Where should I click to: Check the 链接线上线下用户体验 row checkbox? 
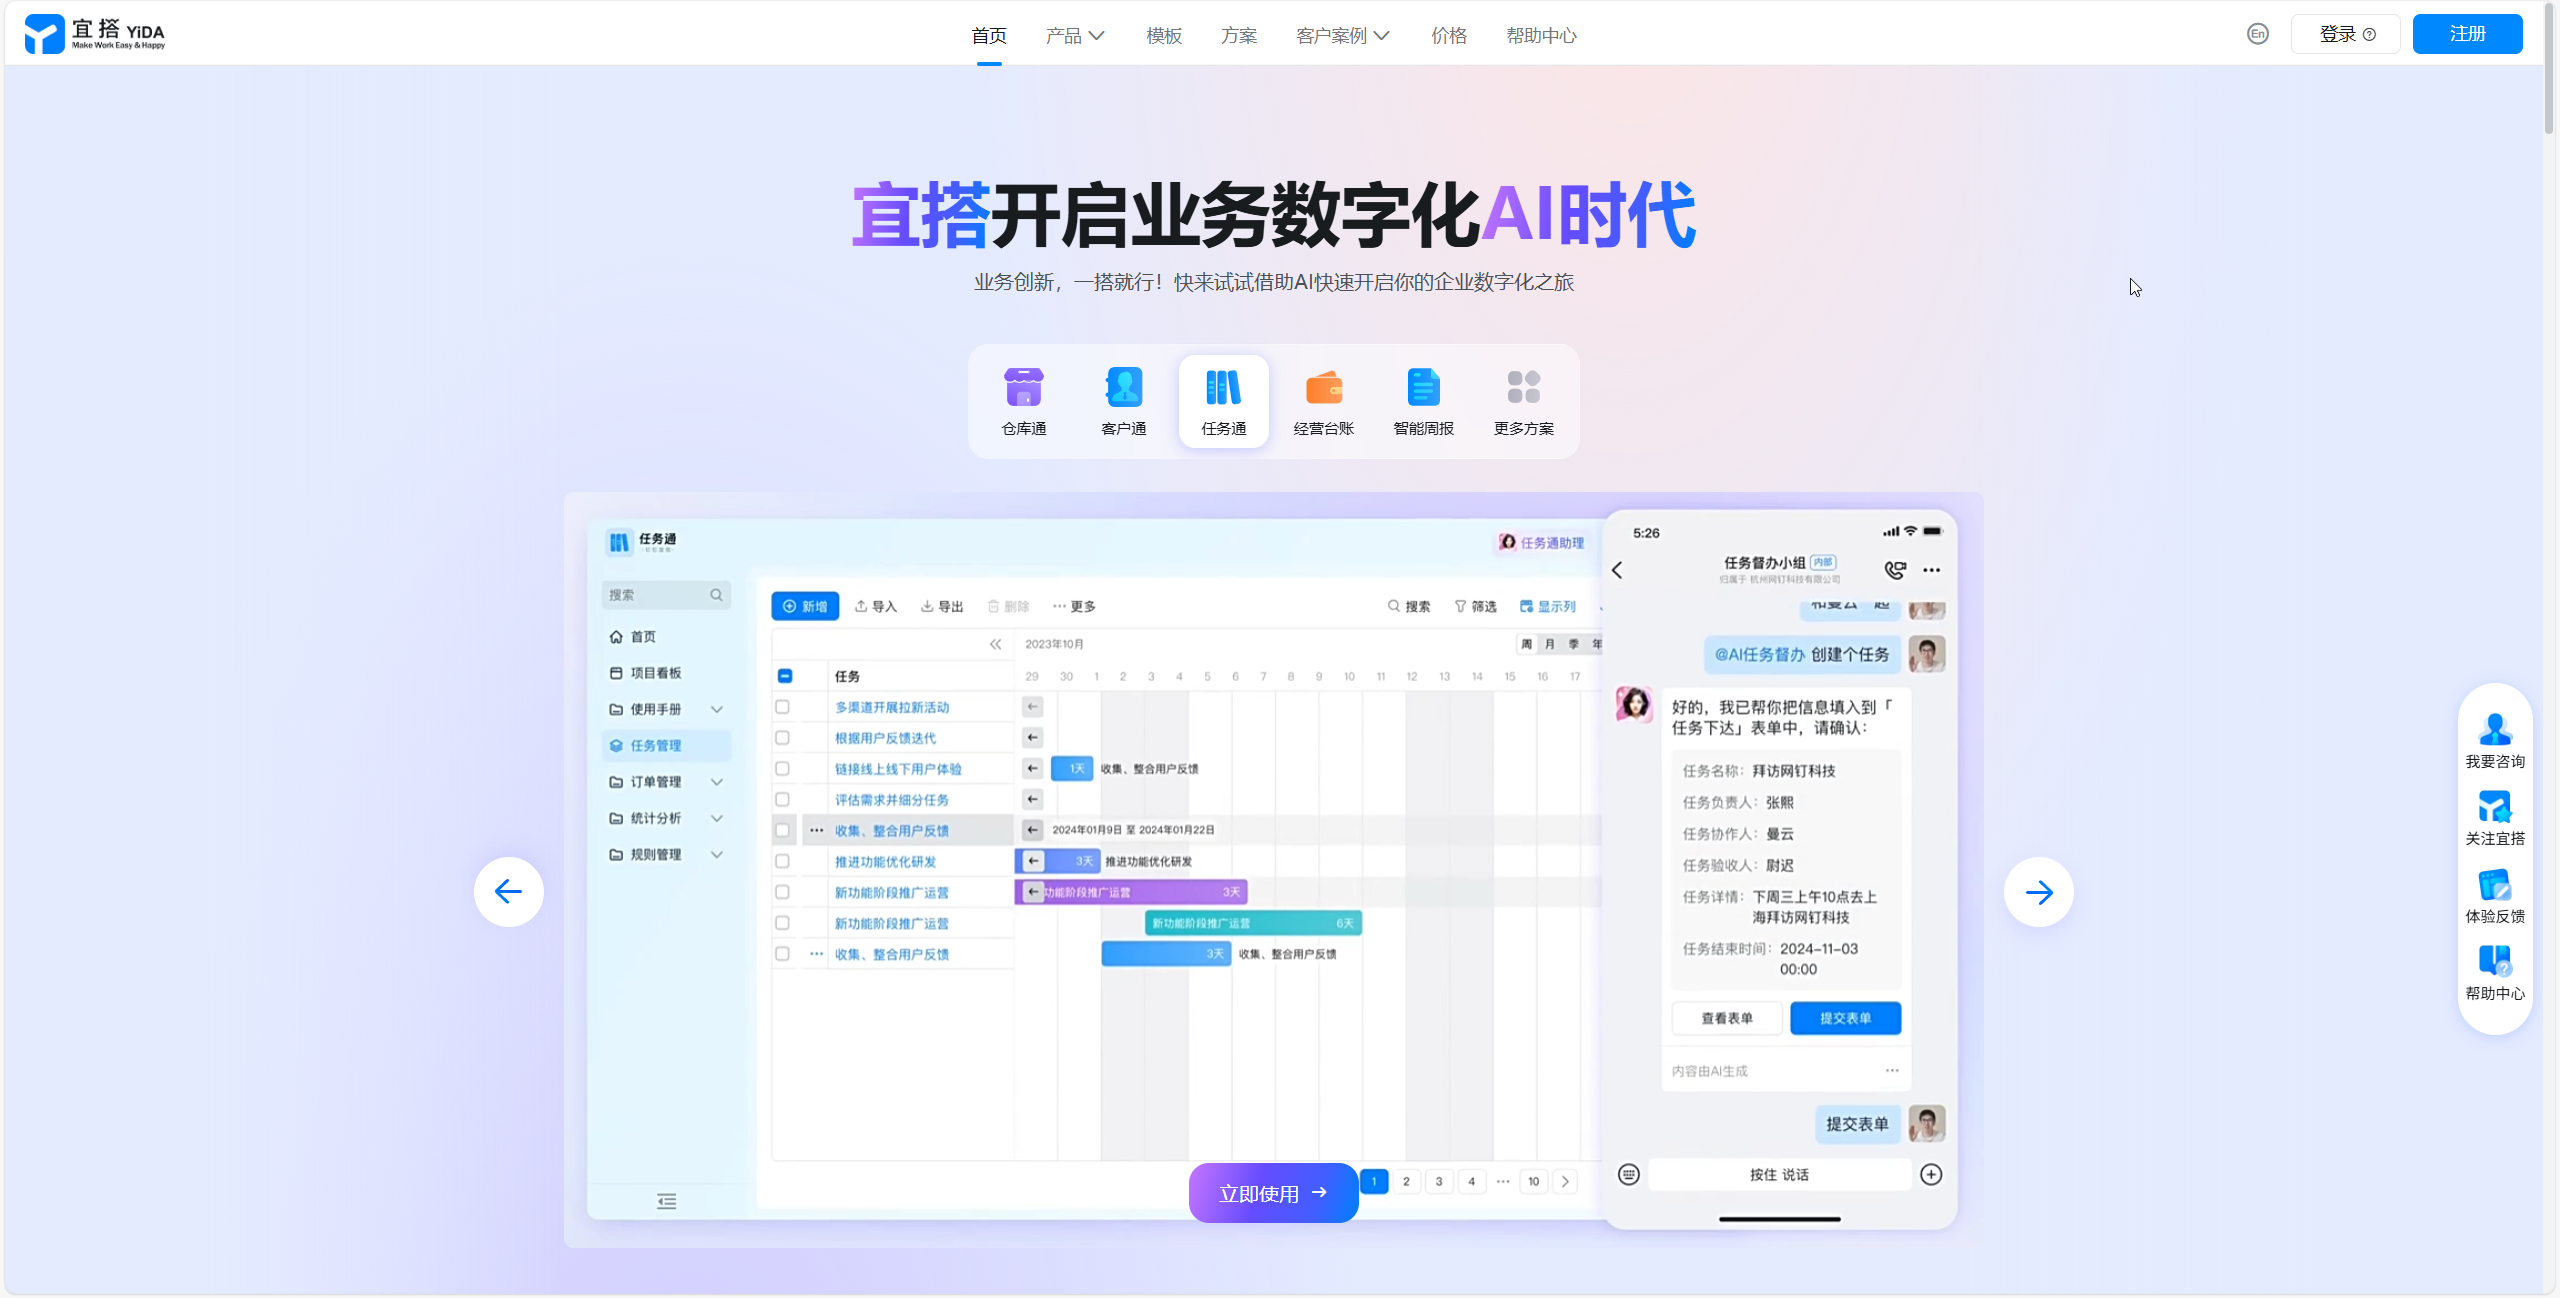(783, 769)
